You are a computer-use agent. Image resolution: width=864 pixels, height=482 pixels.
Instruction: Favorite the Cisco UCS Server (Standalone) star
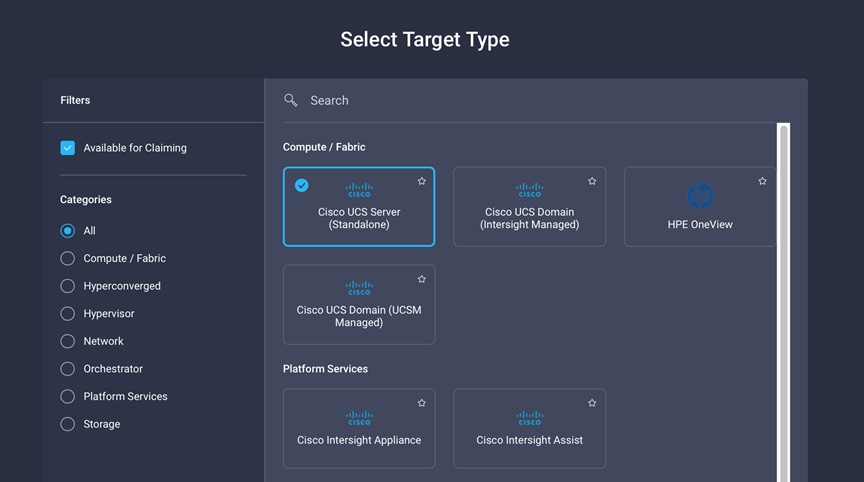422,181
